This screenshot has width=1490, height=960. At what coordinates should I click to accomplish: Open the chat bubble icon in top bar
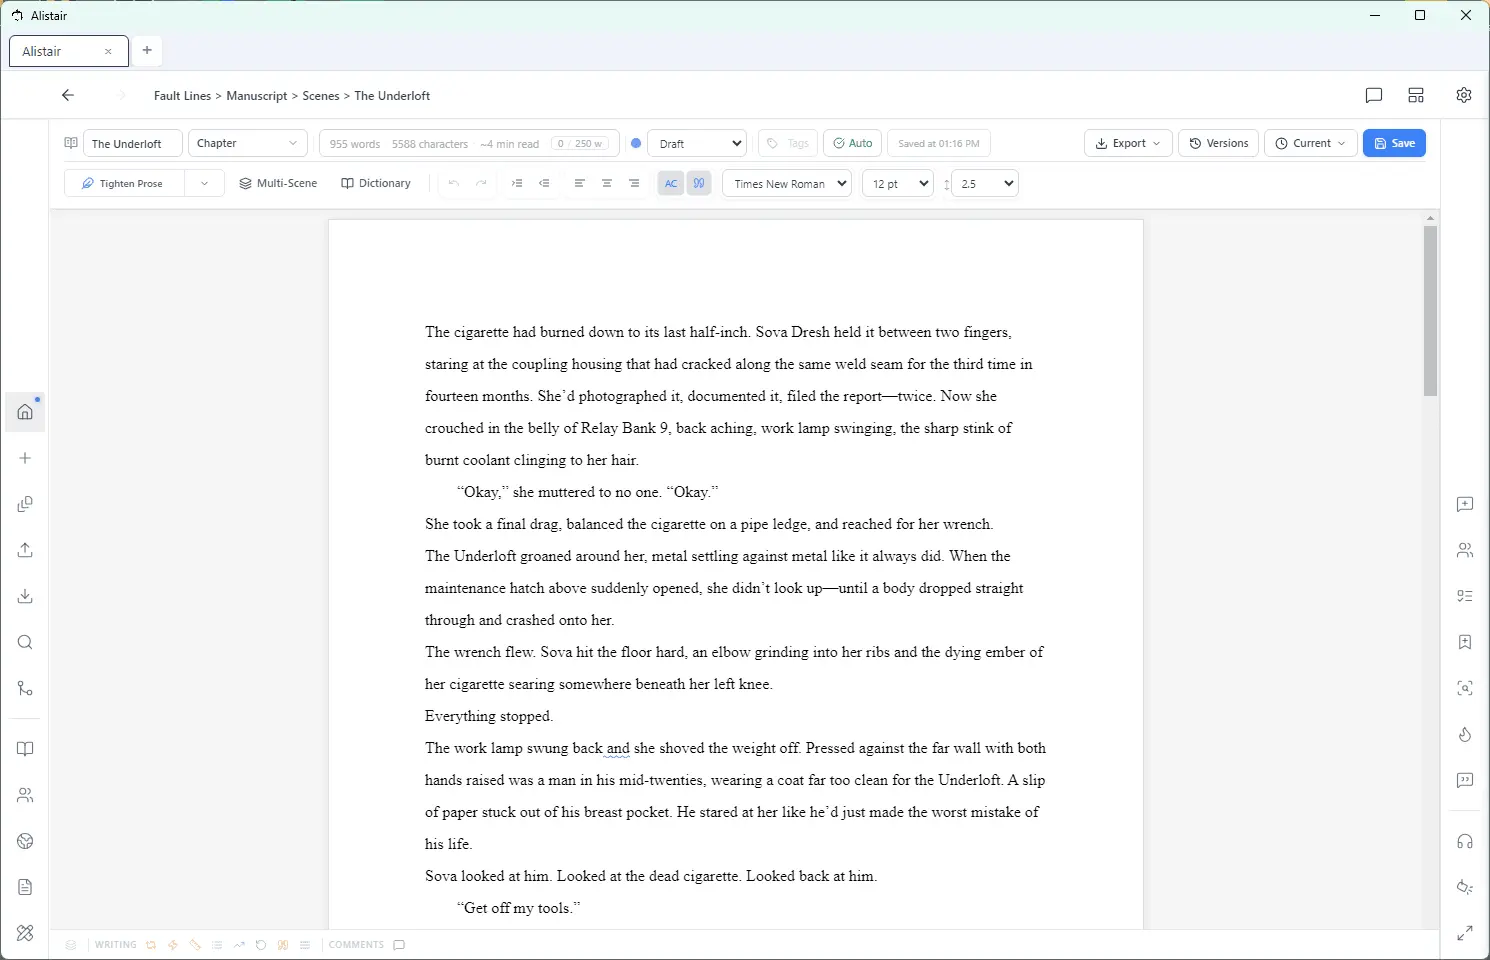coord(1374,96)
